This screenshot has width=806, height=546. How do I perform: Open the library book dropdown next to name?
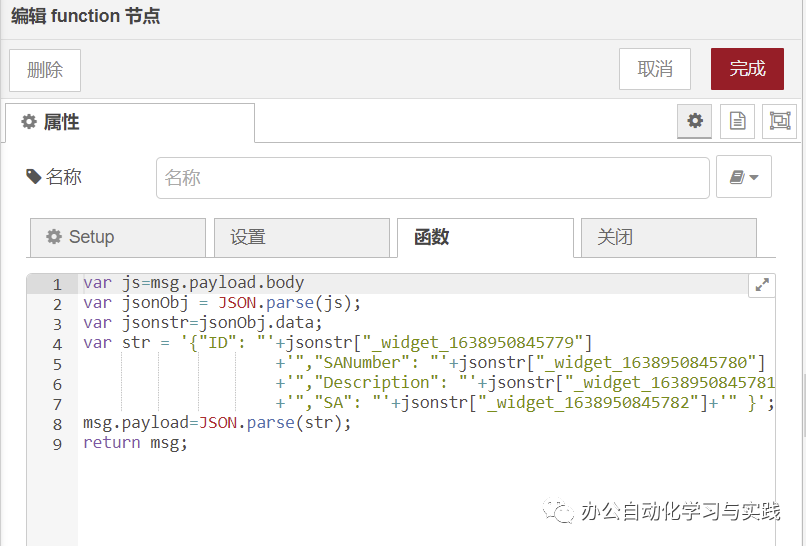pos(744,177)
